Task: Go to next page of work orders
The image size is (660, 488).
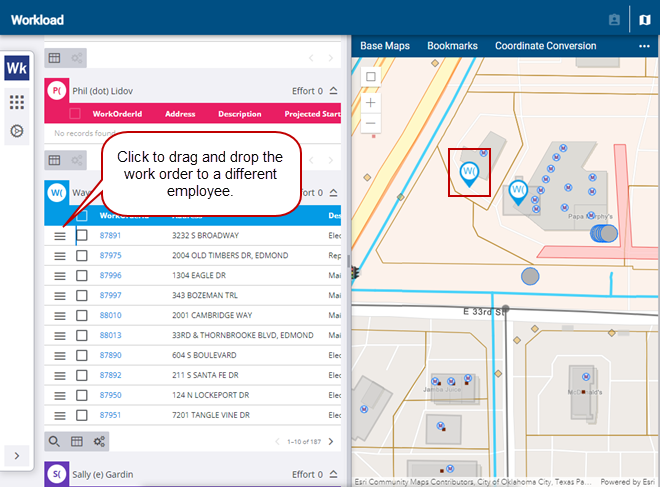Action: [x=331, y=441]
